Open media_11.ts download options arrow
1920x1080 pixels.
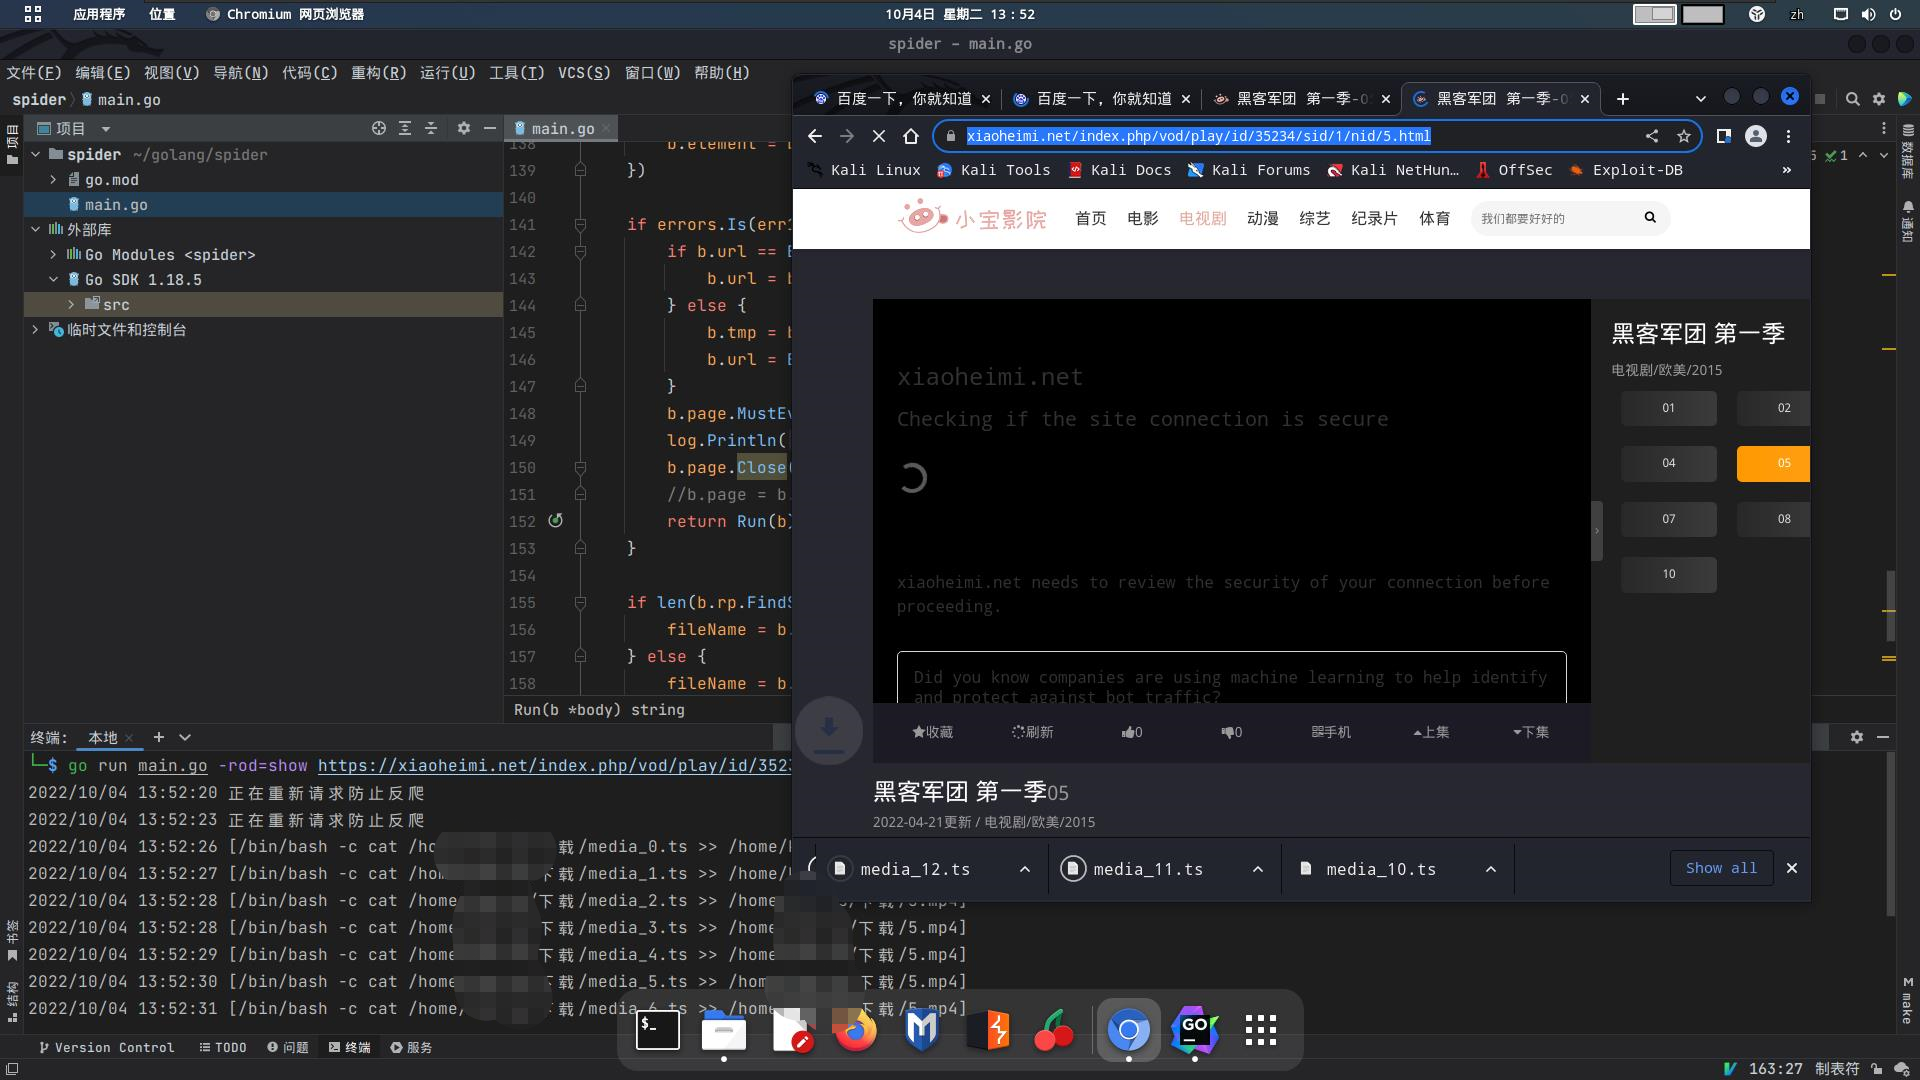[x=1258, y=869]
